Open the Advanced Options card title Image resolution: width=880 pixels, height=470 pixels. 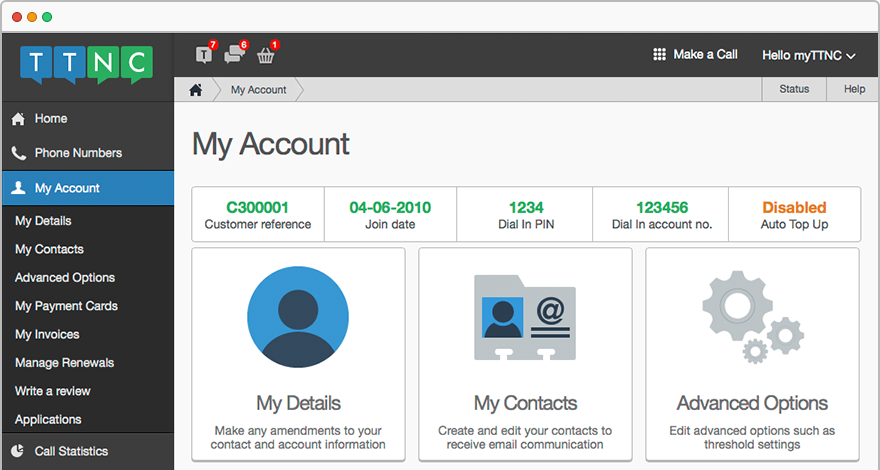(x=753, y=403)
